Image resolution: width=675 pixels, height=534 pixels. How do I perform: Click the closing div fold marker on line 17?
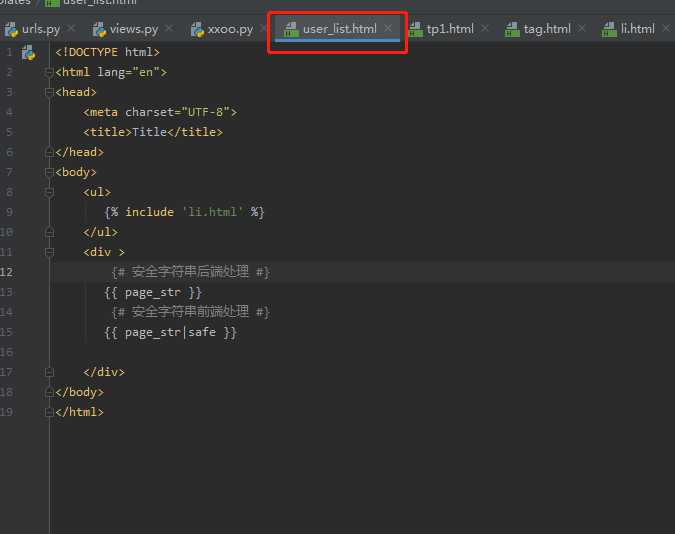coord(49,372)
